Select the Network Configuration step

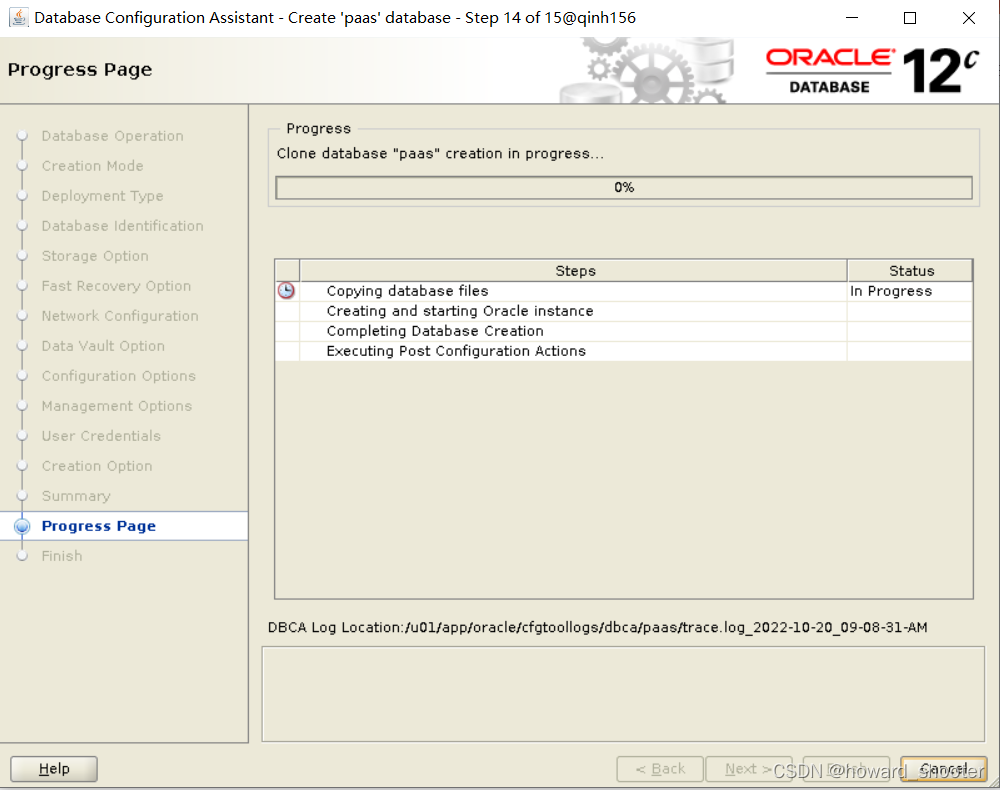tap(120, 315)
